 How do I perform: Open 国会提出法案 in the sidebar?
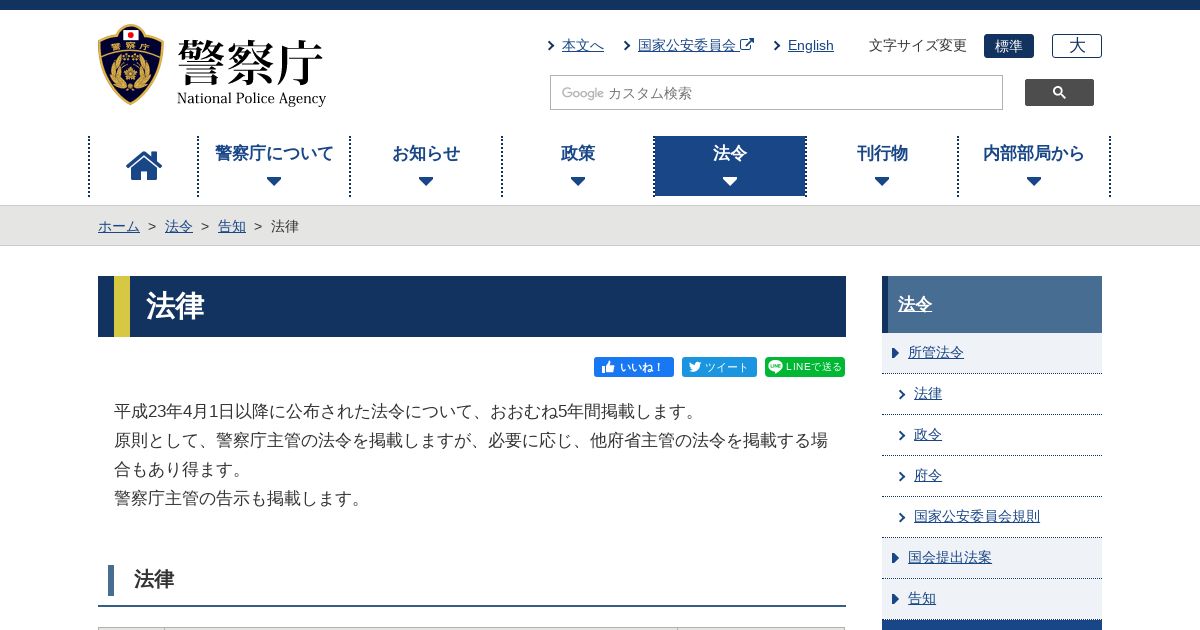pyautogui.click(x=950, y=558)
